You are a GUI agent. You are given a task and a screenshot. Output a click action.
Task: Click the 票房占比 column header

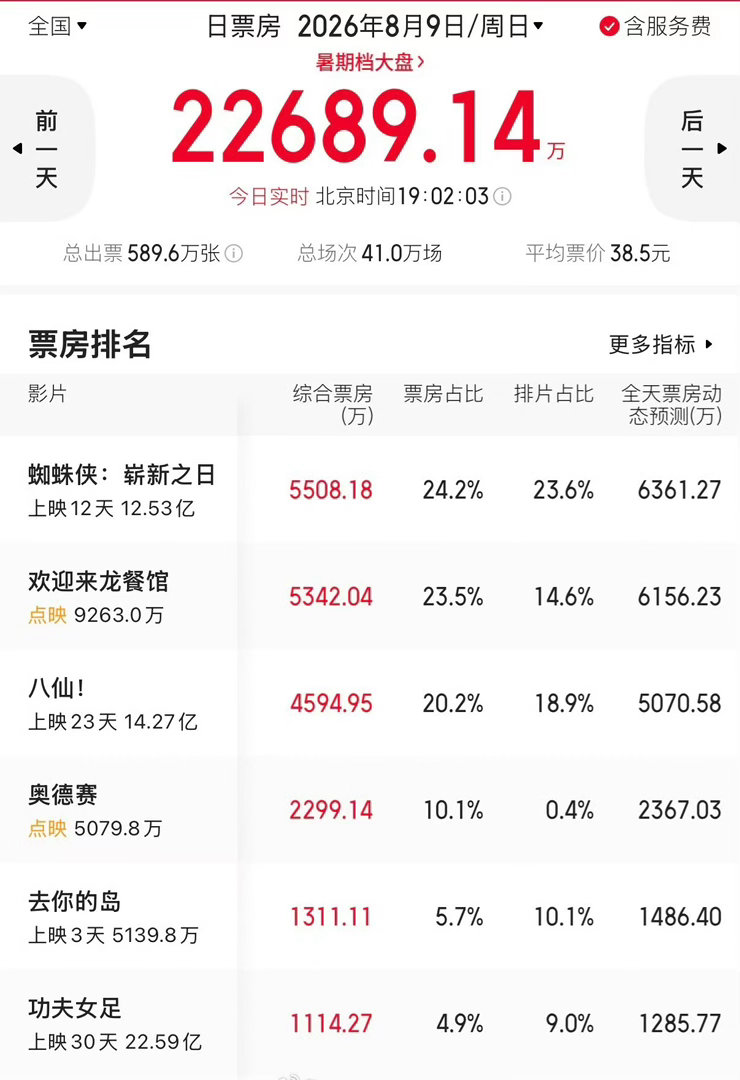(x=443, y=394)
